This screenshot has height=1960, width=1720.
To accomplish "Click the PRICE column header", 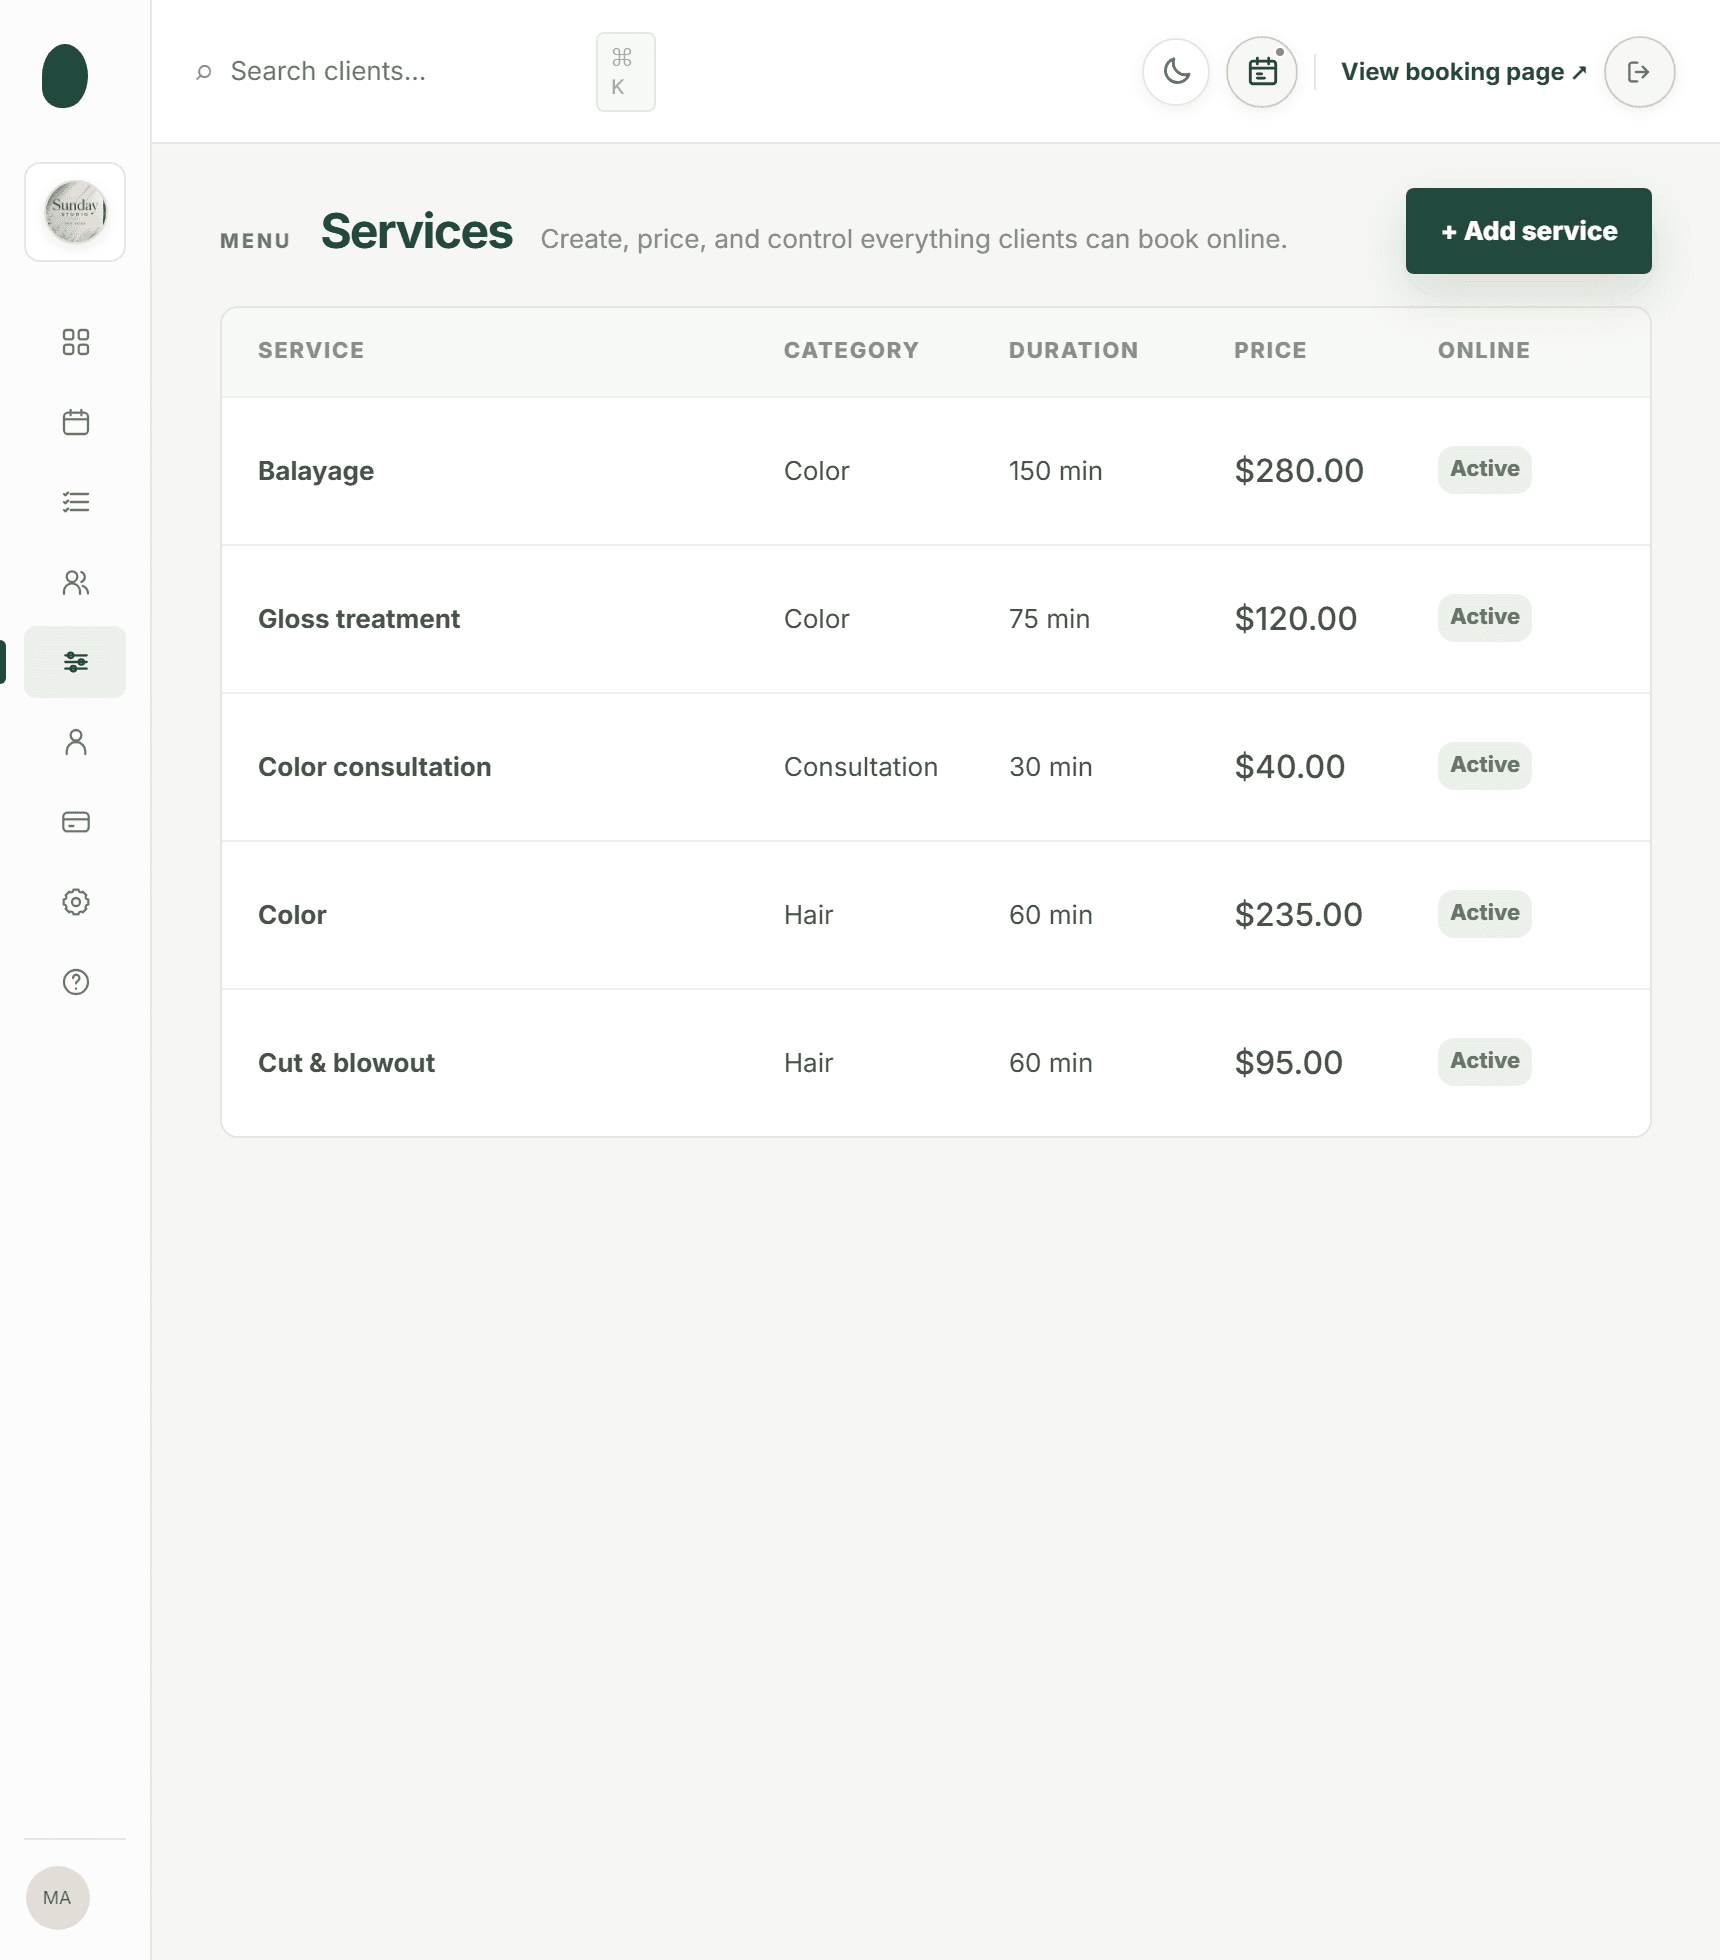I will [1270, 350].
